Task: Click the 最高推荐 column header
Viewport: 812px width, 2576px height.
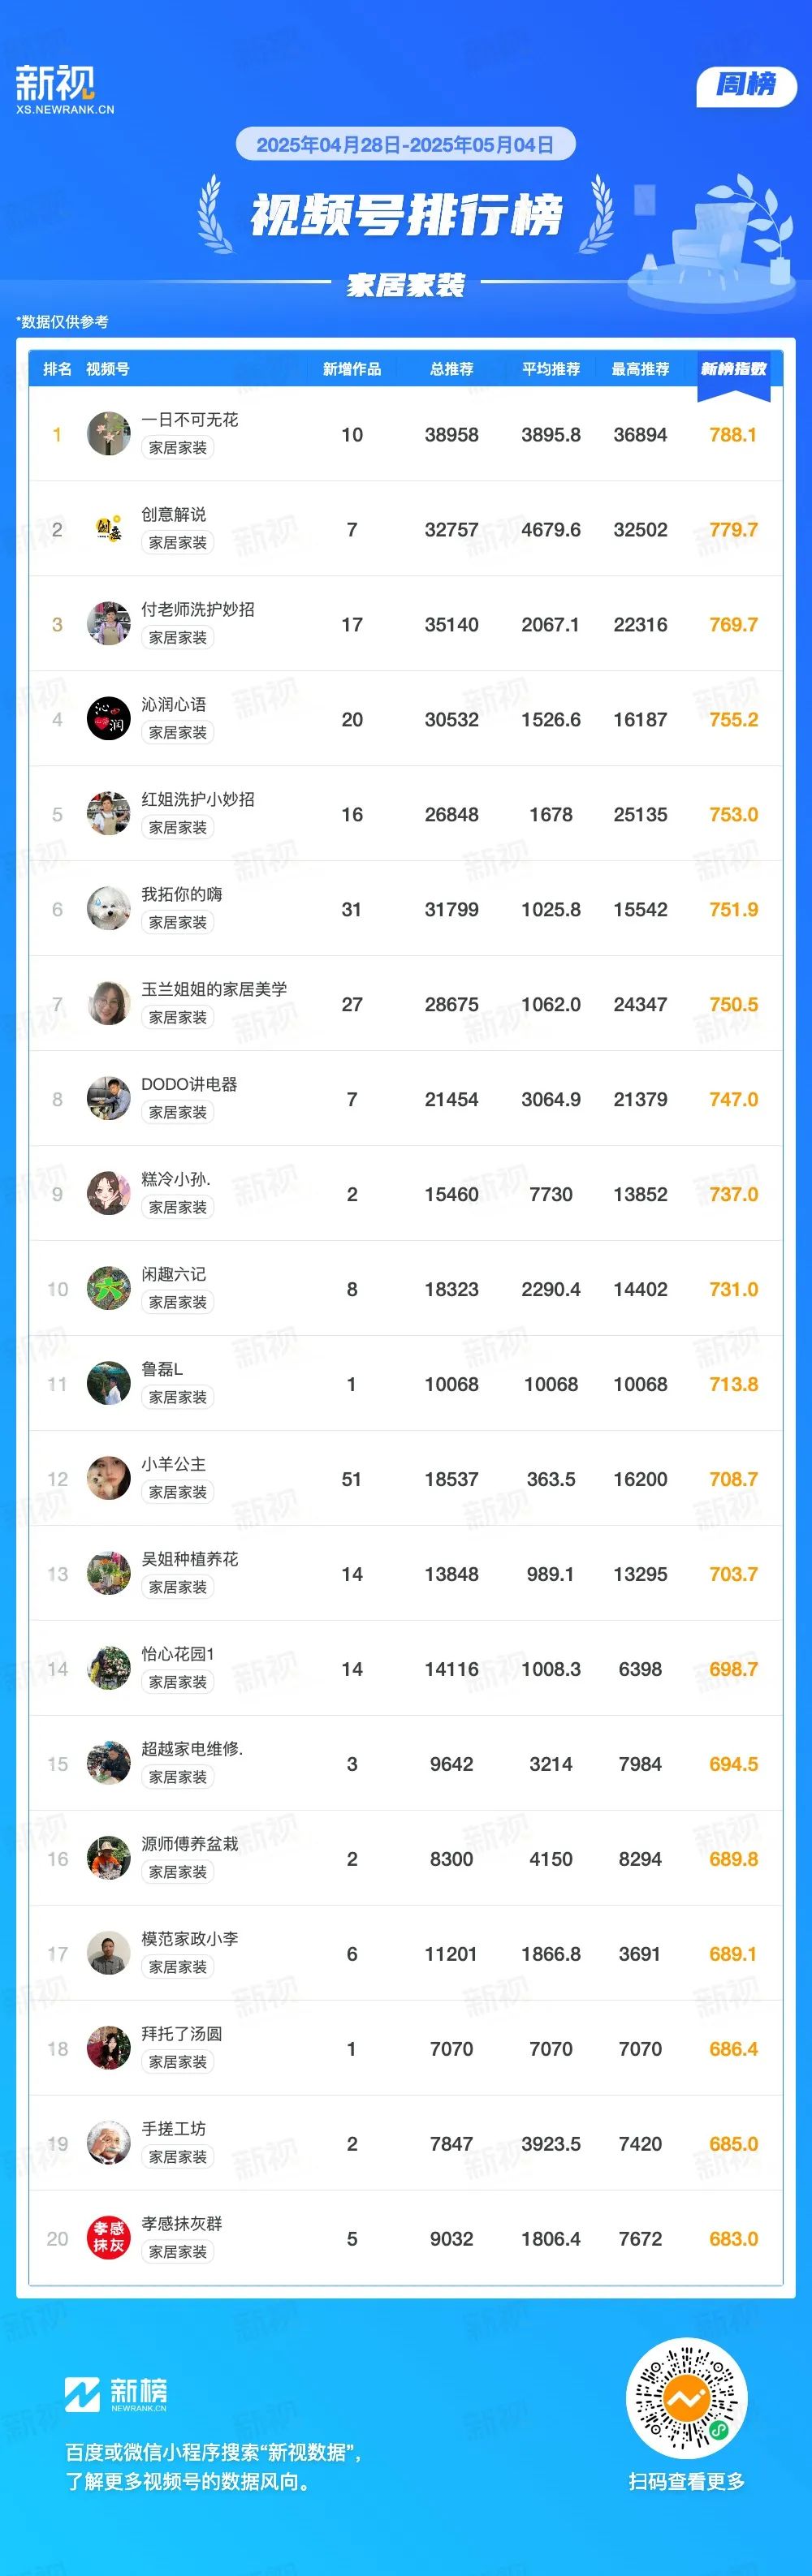Action: tap(640, 369)
